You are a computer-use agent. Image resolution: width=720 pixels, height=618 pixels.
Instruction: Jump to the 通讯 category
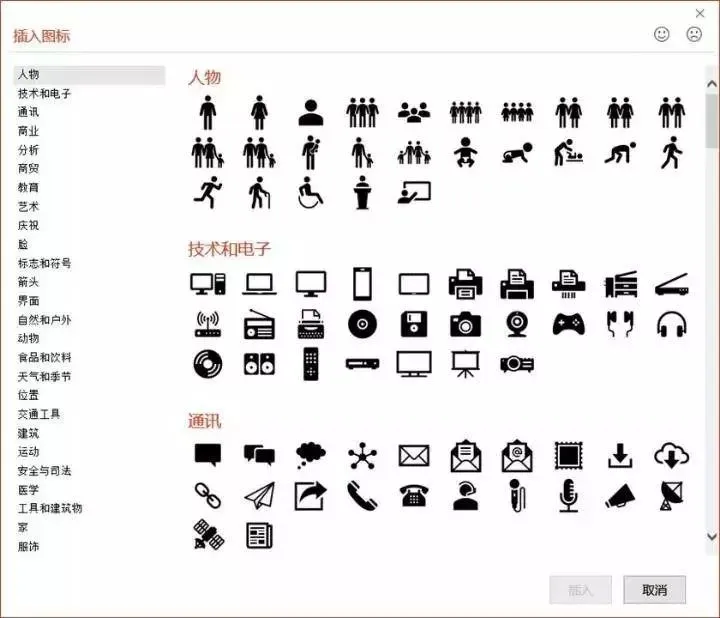28,112
